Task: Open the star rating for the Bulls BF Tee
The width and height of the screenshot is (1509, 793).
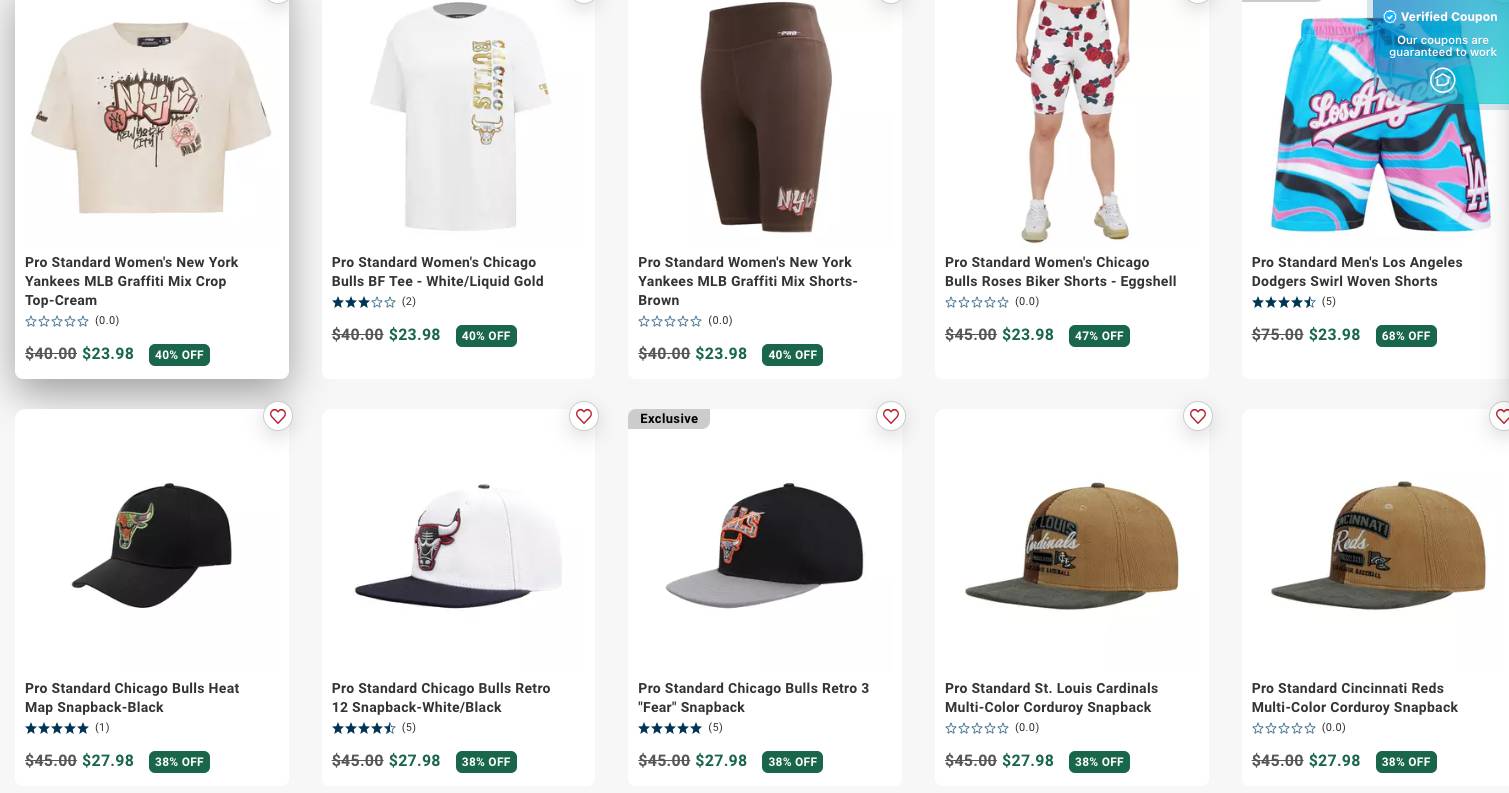Action: [x=363, y=302]
